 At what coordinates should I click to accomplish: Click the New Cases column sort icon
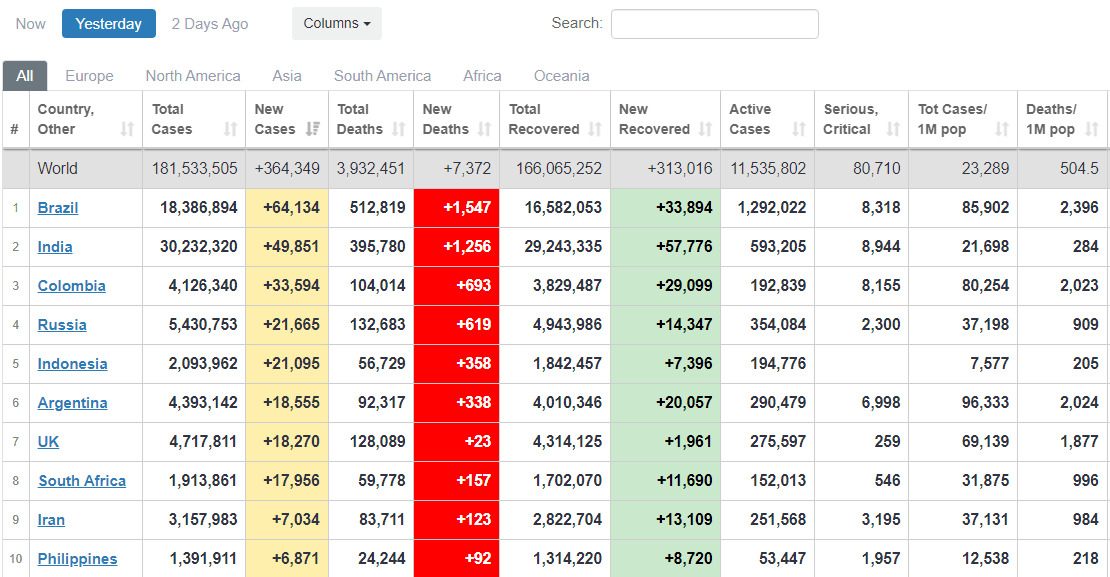[x=313, y=129]
